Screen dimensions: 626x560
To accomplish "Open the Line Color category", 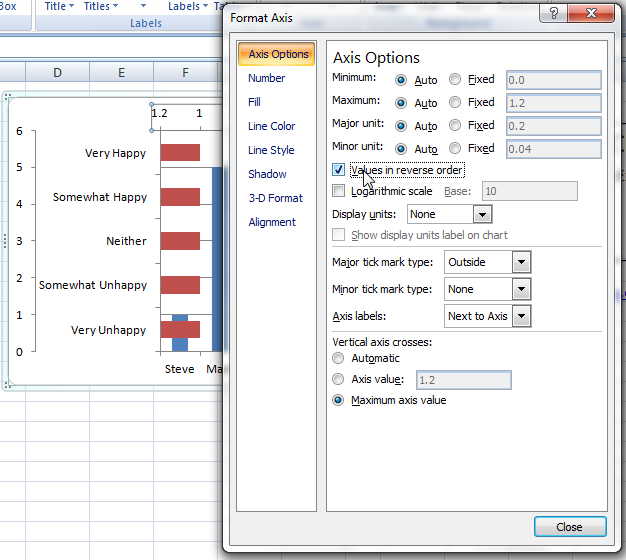I will (271, 126).
